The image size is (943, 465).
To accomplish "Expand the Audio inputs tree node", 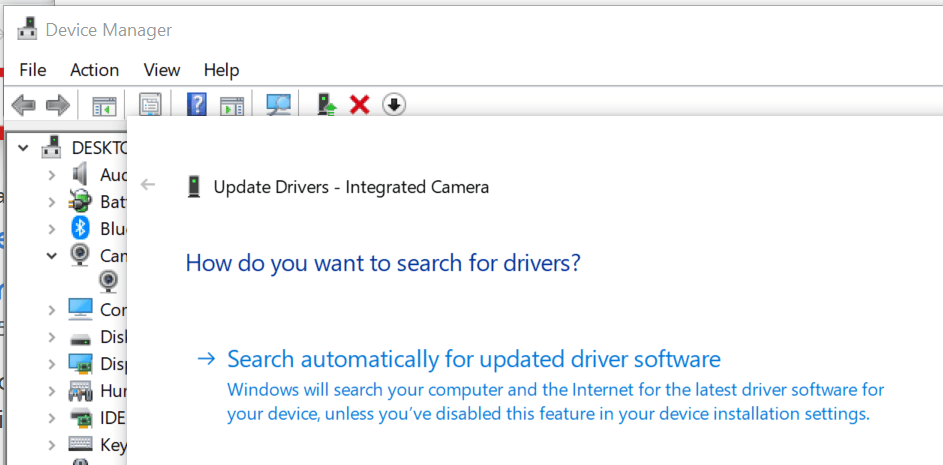I will pyautogui.click(x=51, y=175).
